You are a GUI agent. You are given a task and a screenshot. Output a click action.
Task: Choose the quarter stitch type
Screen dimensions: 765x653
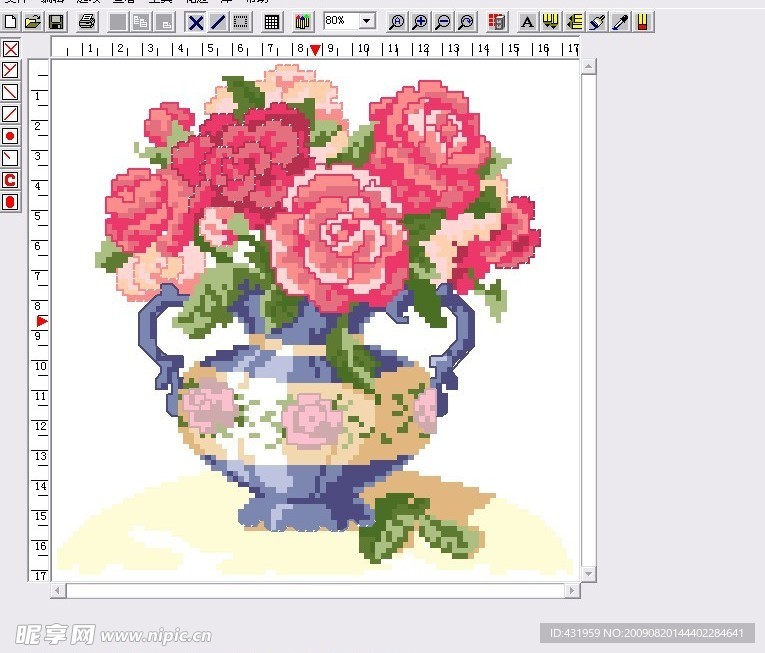coord(10,158)
